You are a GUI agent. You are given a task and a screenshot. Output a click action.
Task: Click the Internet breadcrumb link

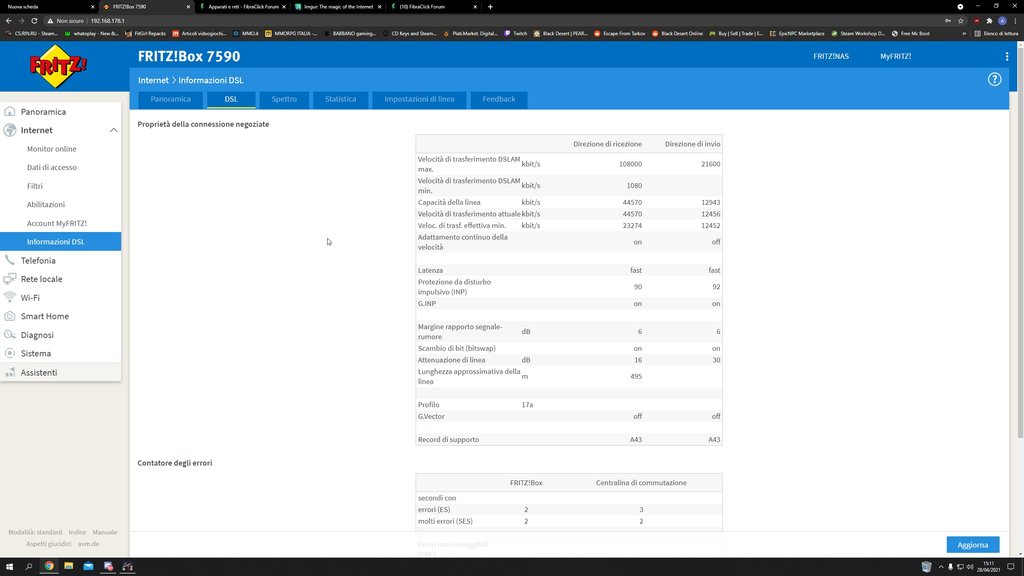click(x=153, y=80)
